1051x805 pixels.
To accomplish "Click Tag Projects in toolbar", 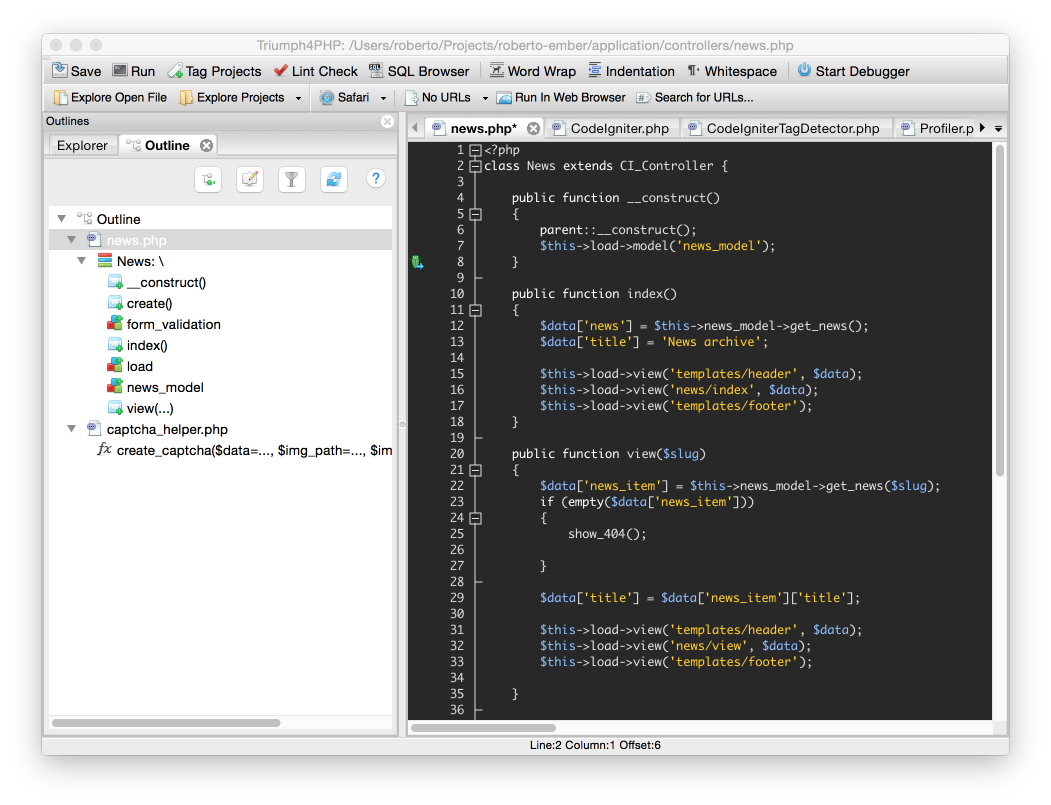I will pyautogui.click(x=214, y=71).
